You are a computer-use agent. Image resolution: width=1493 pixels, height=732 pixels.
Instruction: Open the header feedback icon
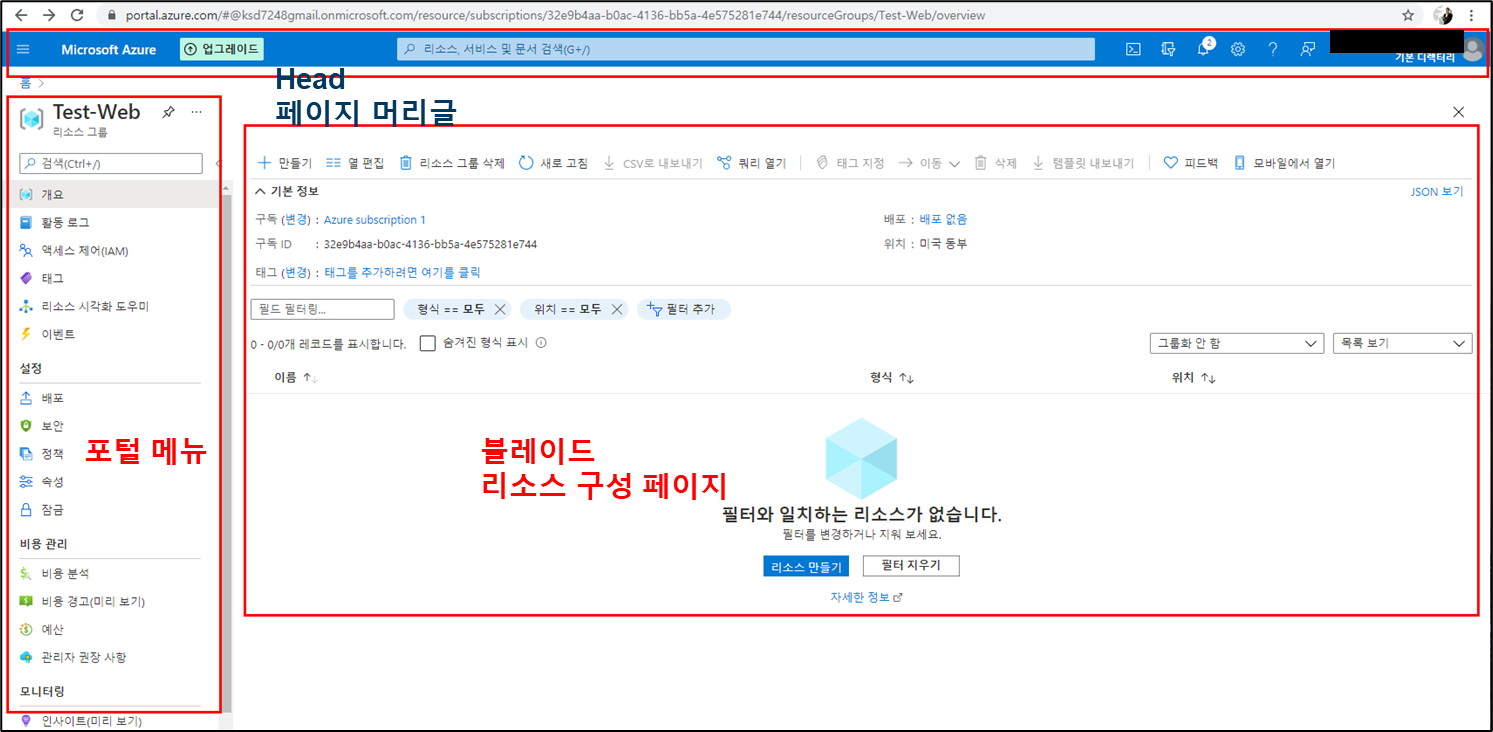[x=1307, y=49]
